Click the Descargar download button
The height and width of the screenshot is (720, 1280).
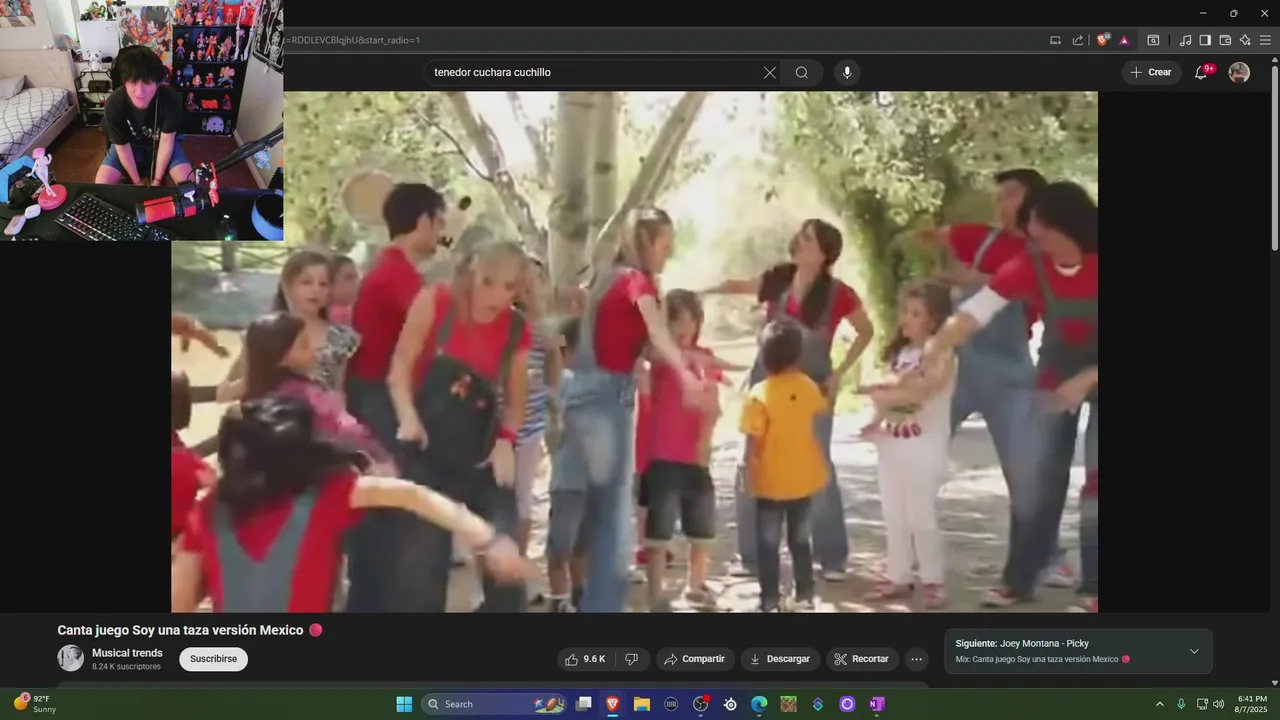pyautogui.click(x=780, y=659)
